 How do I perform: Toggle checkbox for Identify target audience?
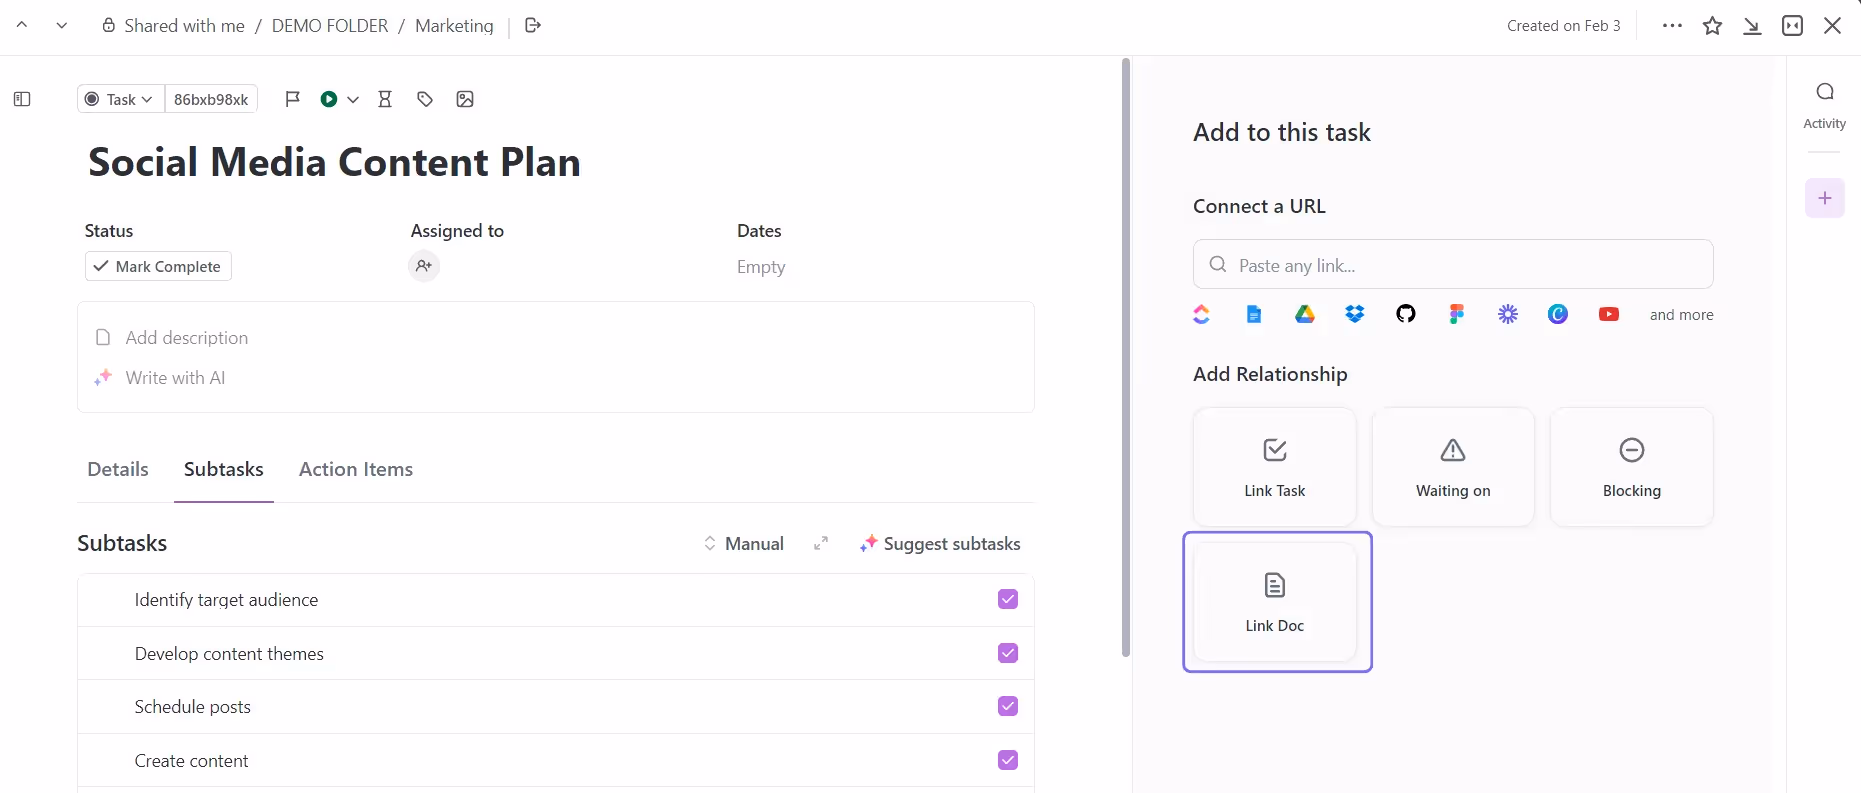[1007, 599]
